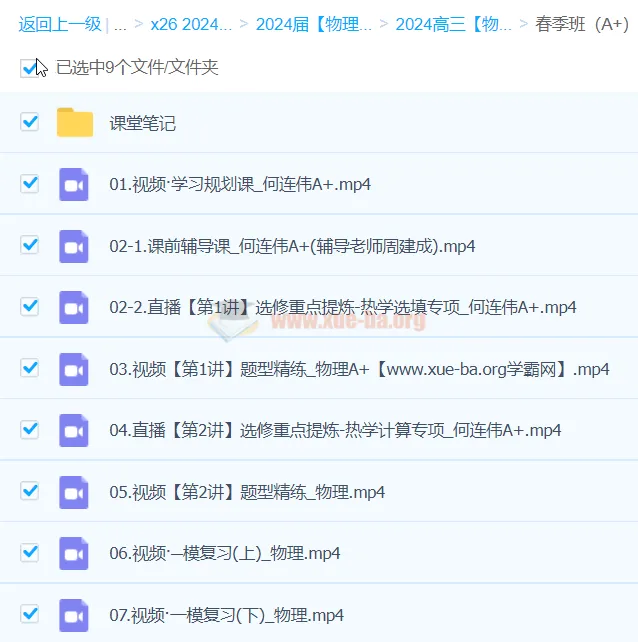The image size is (638, 642).
Task: Click the 课堂笔记 folder icon
Action: tap(75, 123)
